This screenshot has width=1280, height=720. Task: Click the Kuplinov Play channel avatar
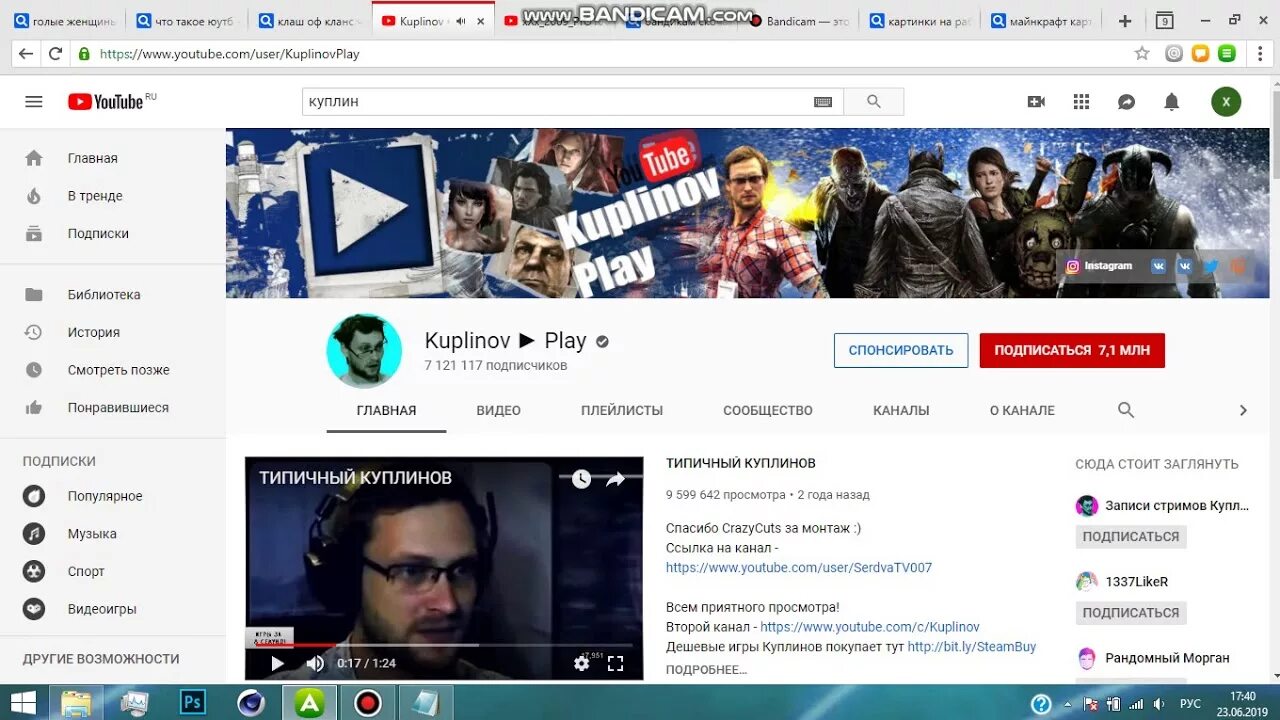[364, 351]
